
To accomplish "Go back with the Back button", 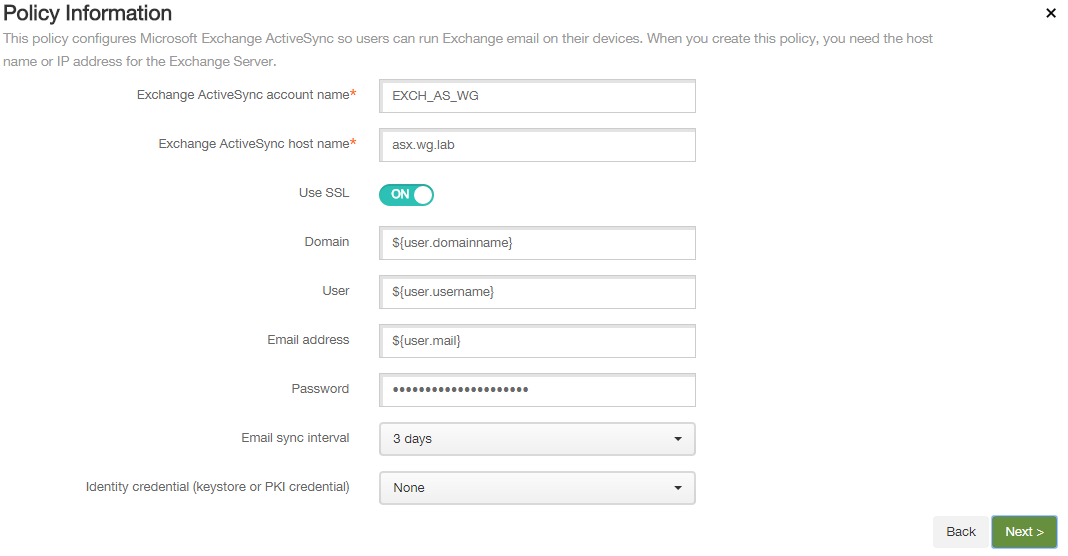I will point(960,532).
